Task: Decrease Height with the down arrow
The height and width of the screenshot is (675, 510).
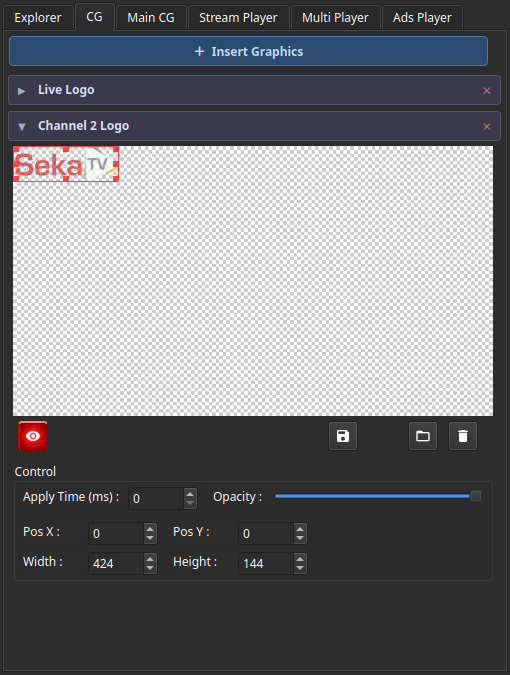Action: tap(300, 568)
